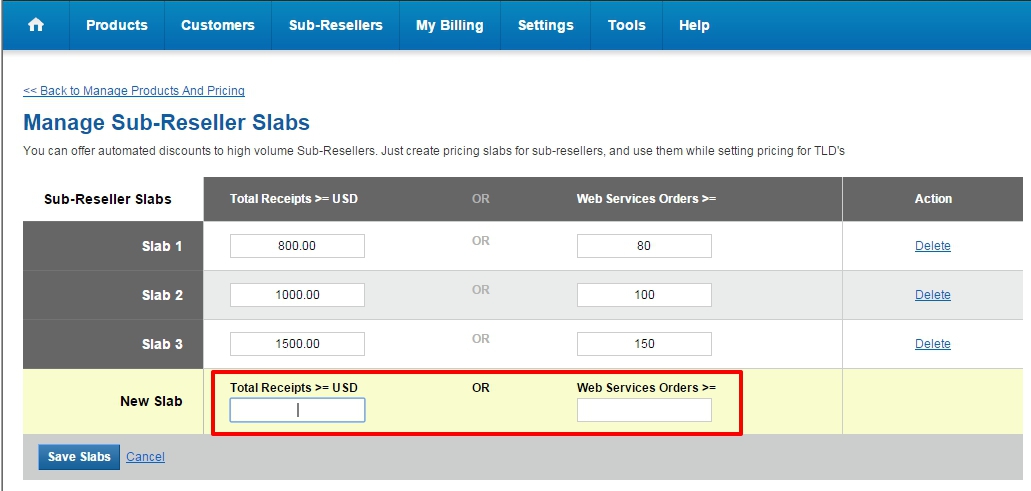
Task: Click Slab 1 Web Services Orders field
Action: [x=644, y=246]
